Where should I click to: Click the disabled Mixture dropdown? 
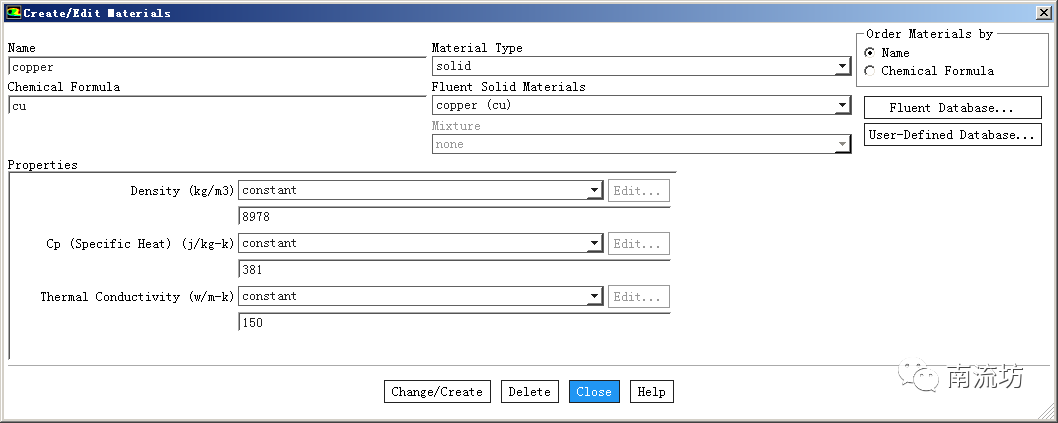640,144
